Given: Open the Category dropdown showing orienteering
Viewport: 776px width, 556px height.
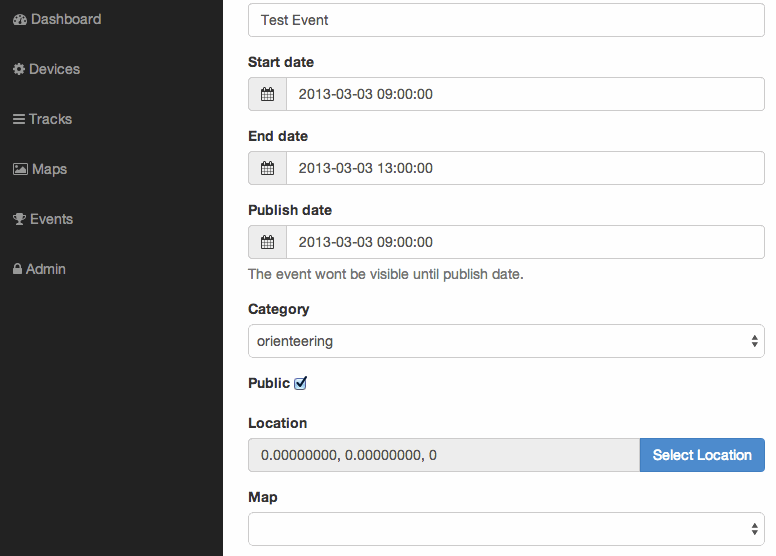Looking at the screenshot, I should tap(506, 341).
